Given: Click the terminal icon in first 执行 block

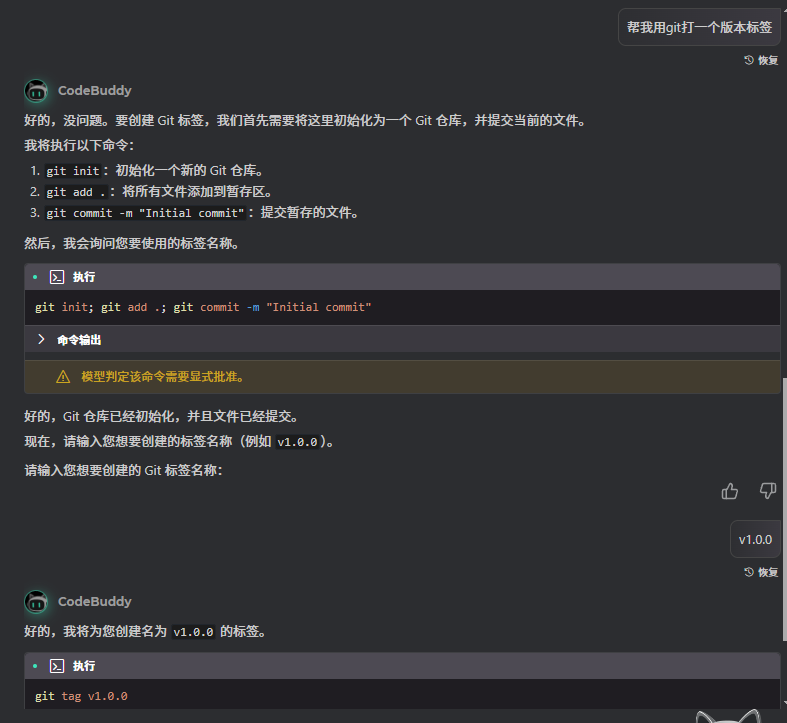Looking at the screenshot, I should [57, 277].
